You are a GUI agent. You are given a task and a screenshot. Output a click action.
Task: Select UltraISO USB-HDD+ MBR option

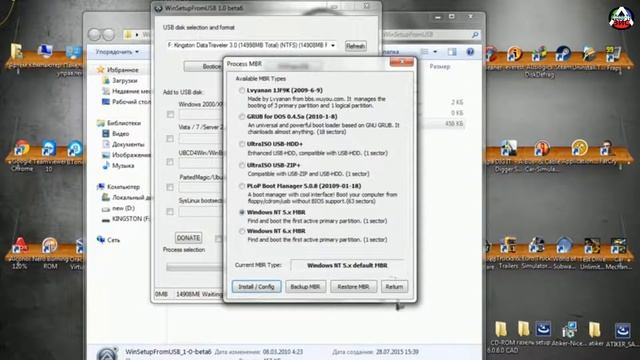[242, 144]
